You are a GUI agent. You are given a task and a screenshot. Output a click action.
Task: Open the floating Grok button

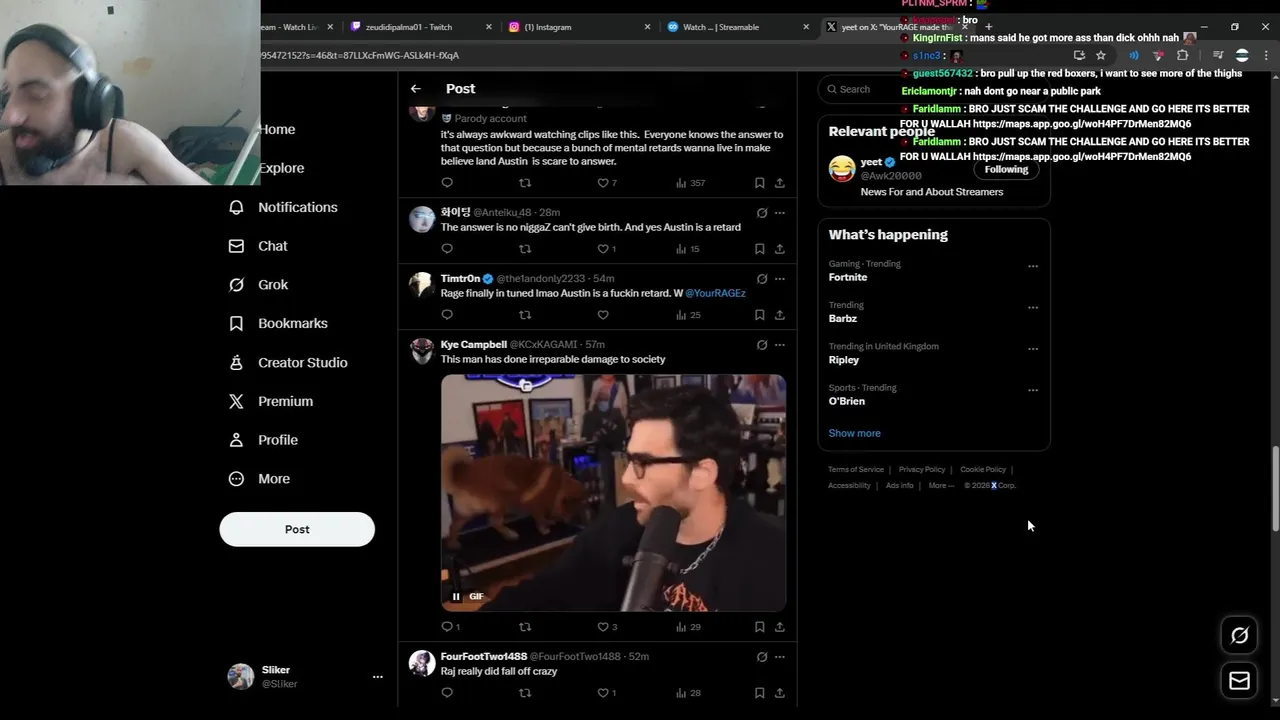1239,635
